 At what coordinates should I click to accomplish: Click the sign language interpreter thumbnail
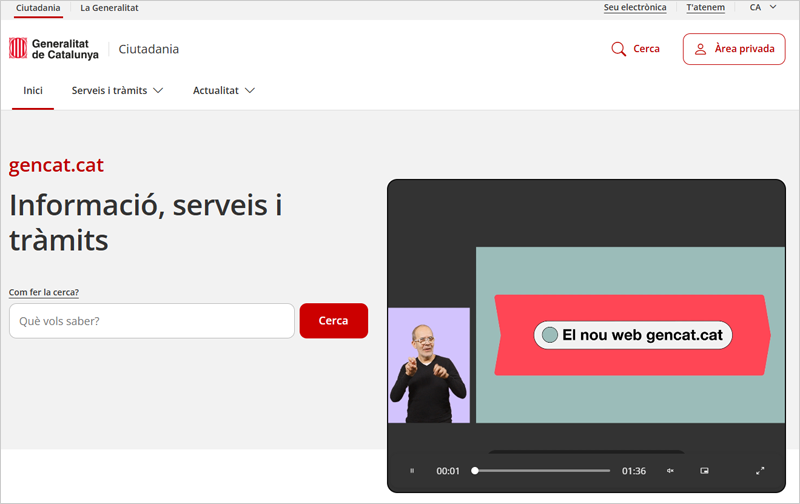428,365
